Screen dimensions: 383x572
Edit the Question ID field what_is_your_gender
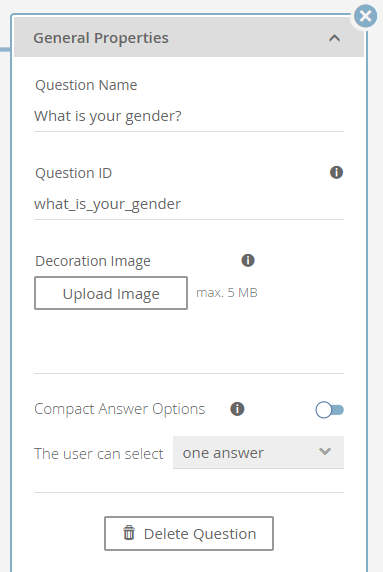189,204
